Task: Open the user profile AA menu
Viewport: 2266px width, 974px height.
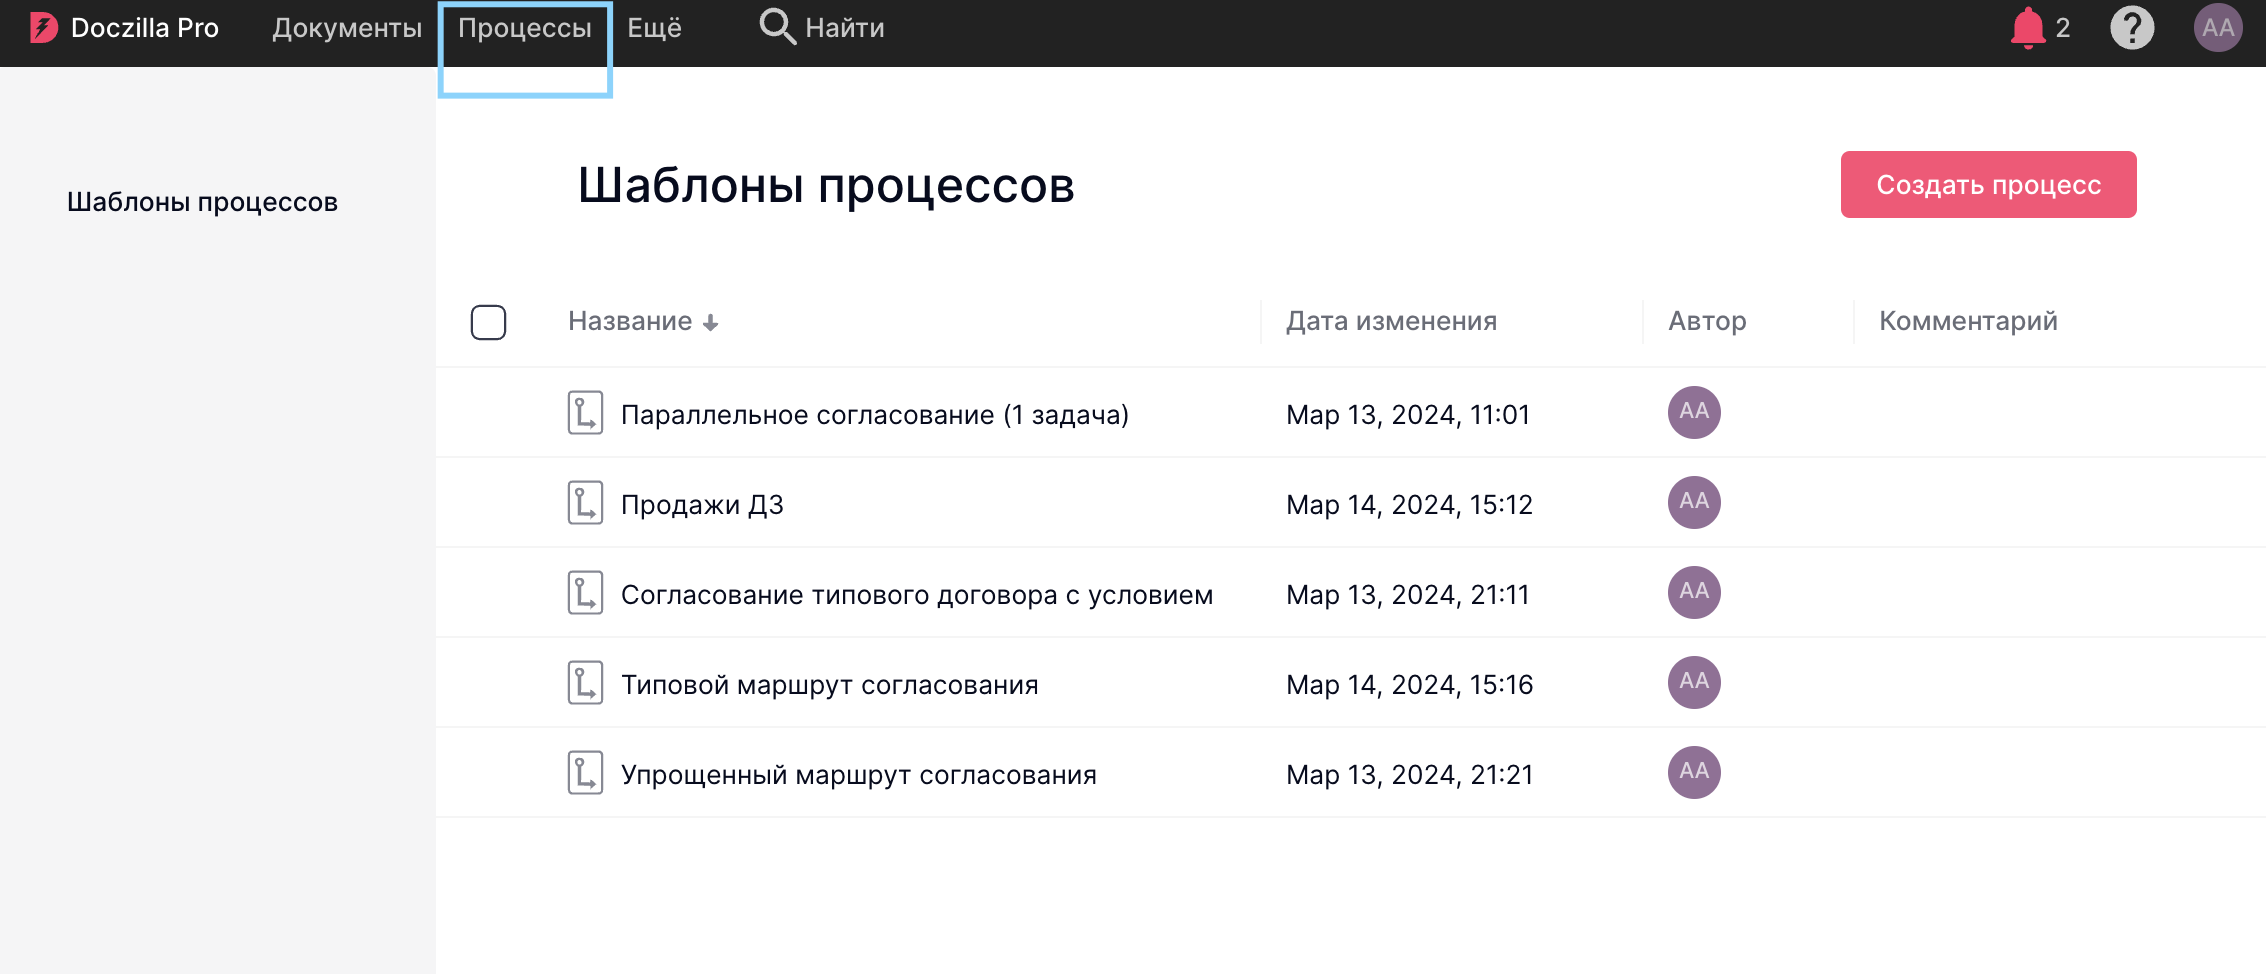Action: click(2217, 28)
